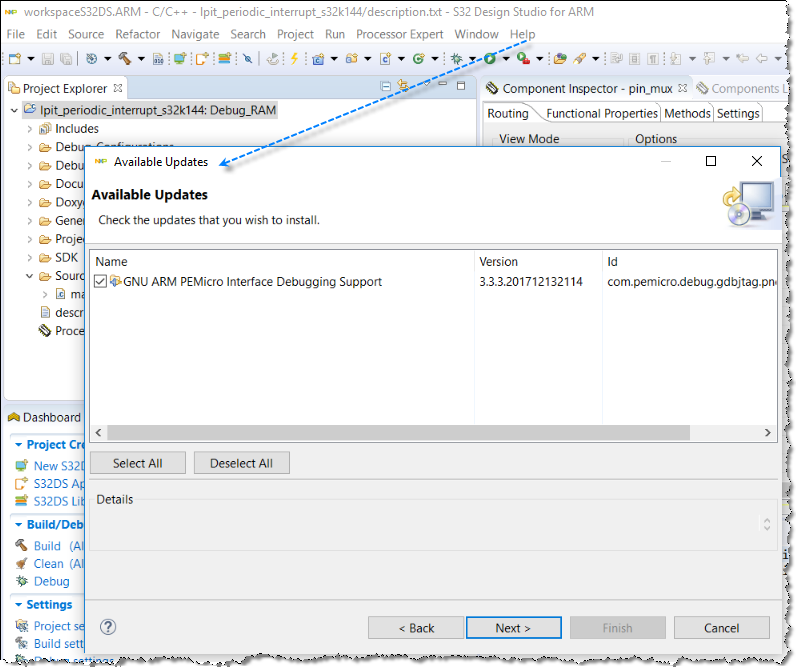Viewport: 796px width, 667px height.
Task: Click the new C project icon
Action: [318, 59]
